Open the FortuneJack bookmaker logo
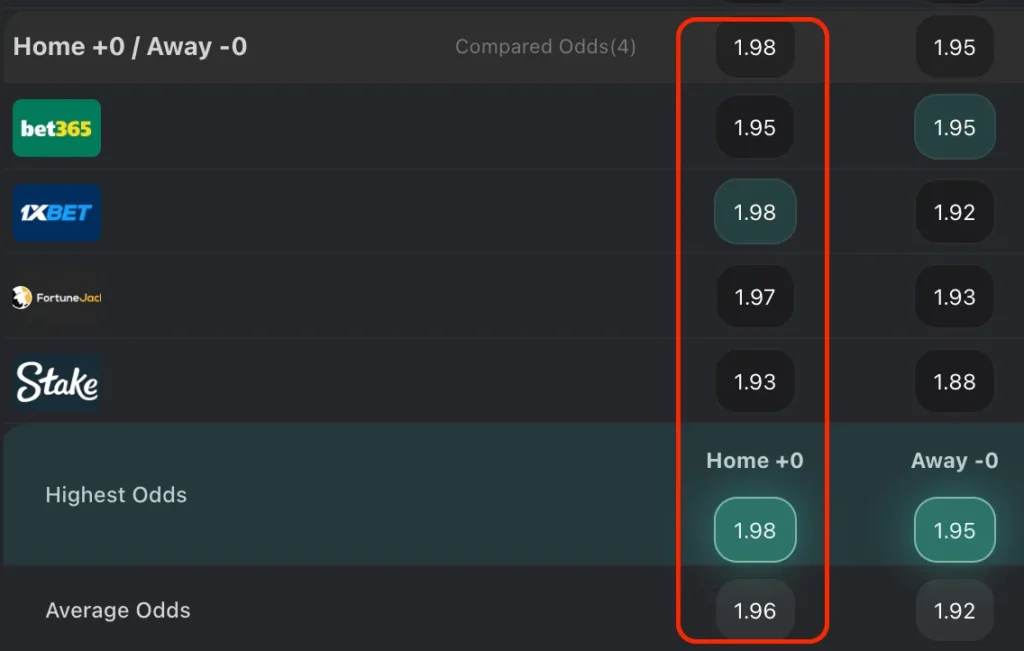This screenshot has height=651, width=1024. point(57,297)
